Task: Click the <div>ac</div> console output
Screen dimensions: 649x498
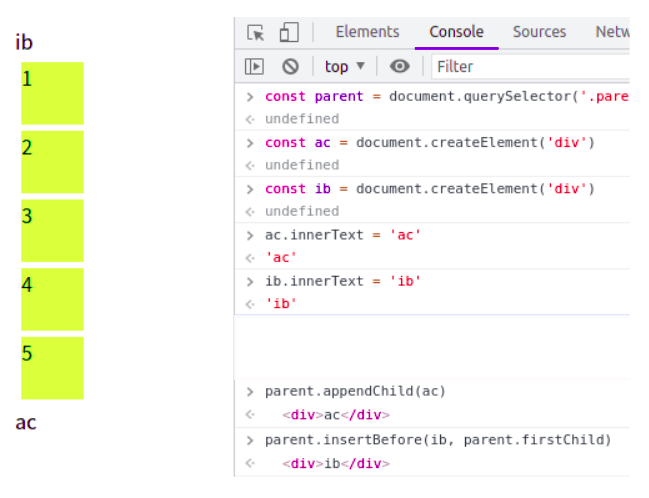Action: 336,415
